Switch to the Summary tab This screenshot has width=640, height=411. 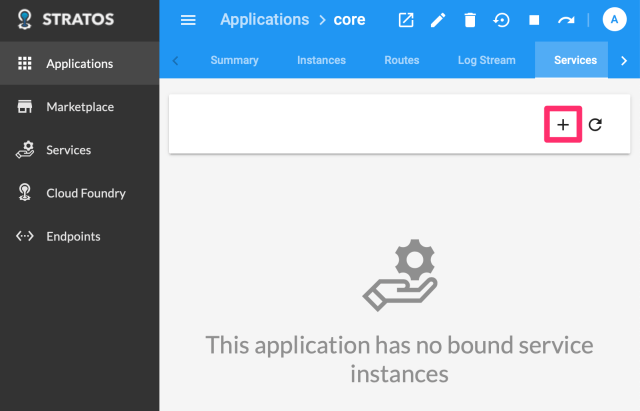pyautogui.click(x=234, y=60)
